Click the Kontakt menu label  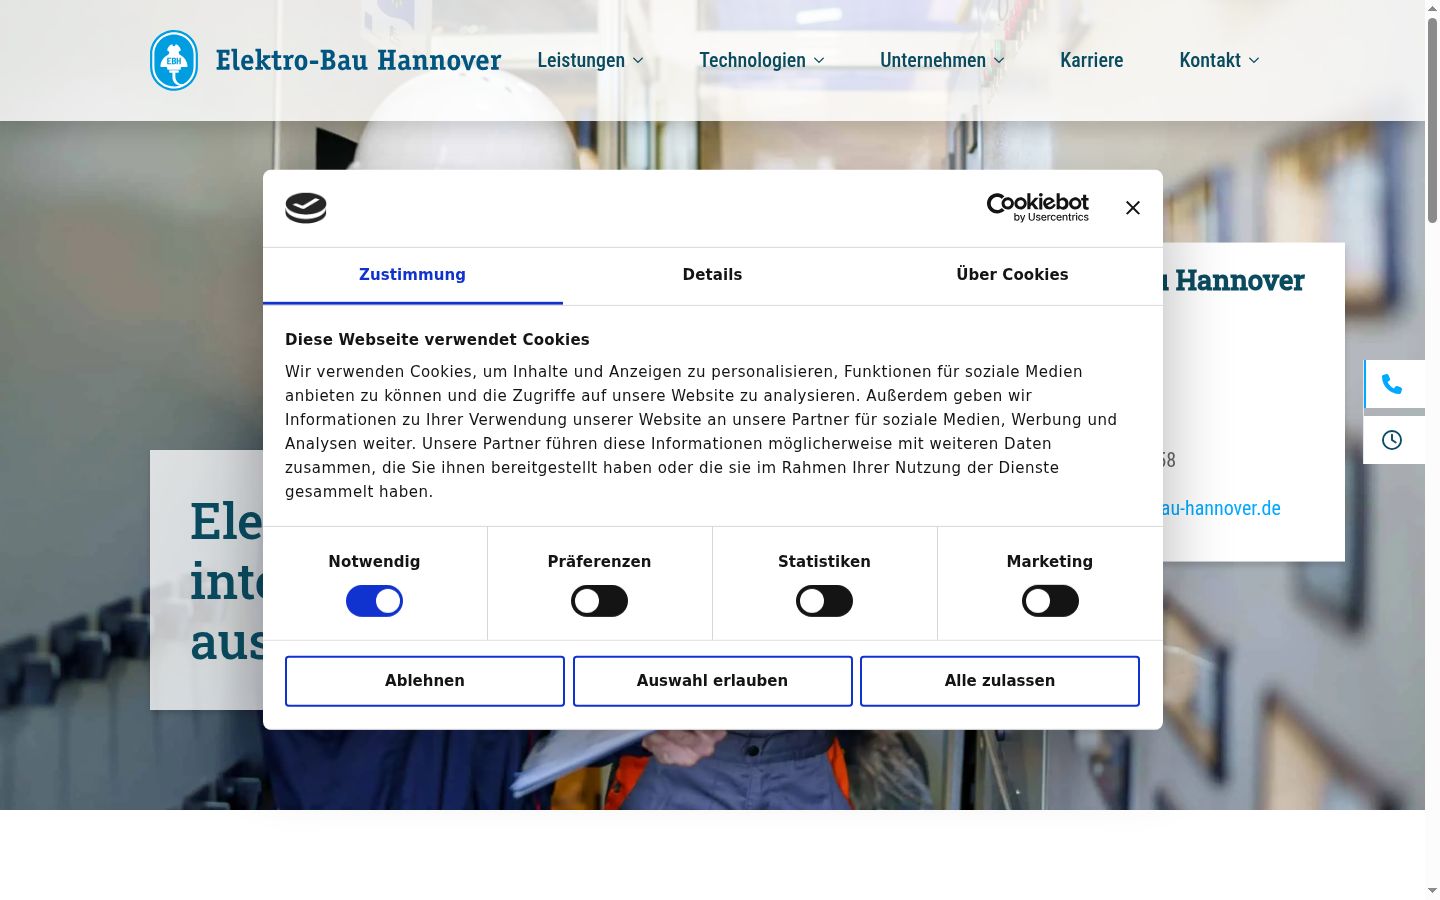click(1210, 60)
